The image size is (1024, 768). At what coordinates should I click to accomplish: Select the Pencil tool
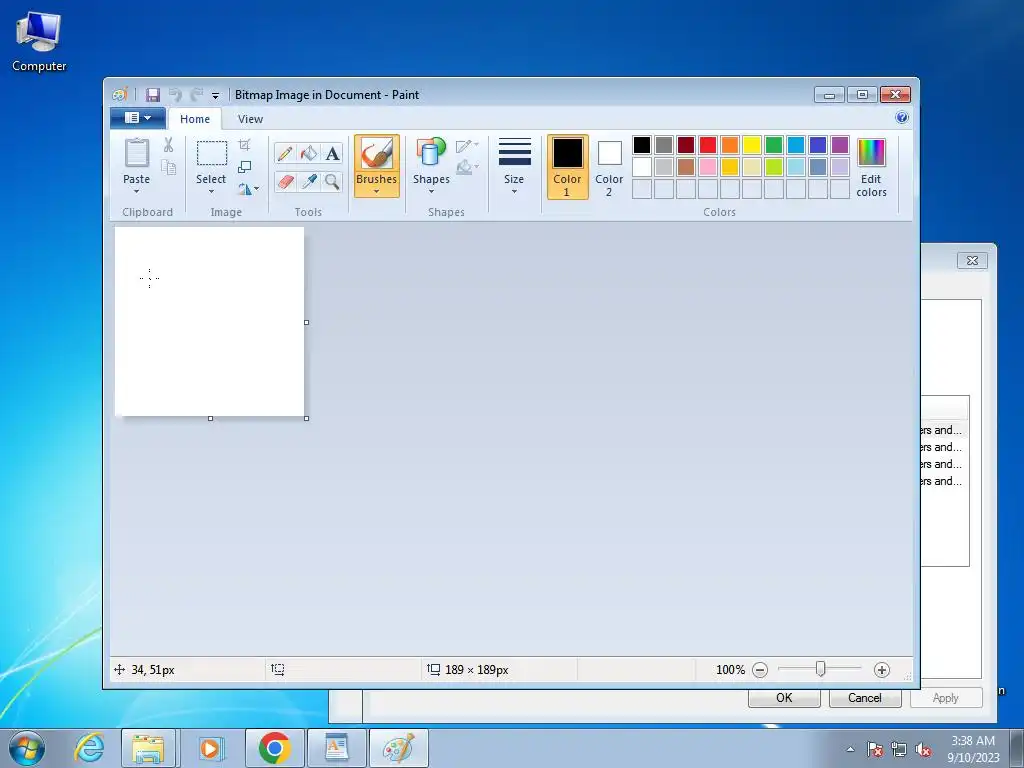[x=285, y=153]
